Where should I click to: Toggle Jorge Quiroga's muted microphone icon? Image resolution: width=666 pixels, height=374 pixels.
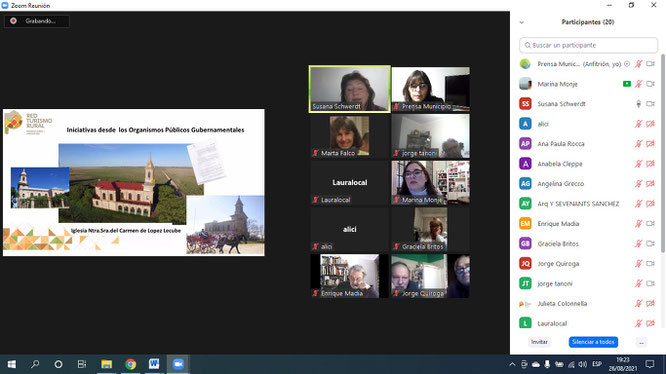[638, 264]
